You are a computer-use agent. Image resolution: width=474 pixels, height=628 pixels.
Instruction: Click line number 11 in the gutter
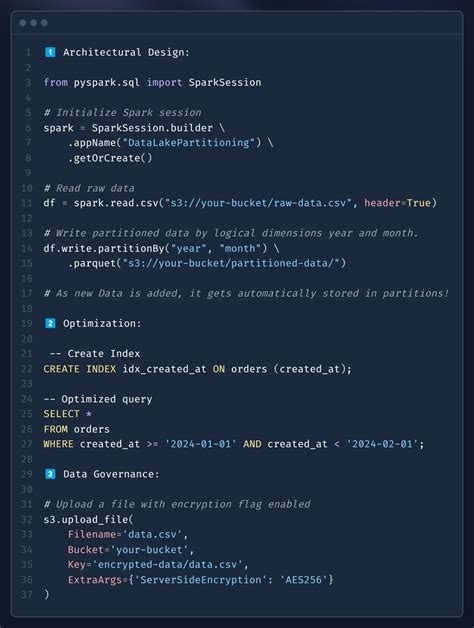pyautogui.click(x=26, y=203)
